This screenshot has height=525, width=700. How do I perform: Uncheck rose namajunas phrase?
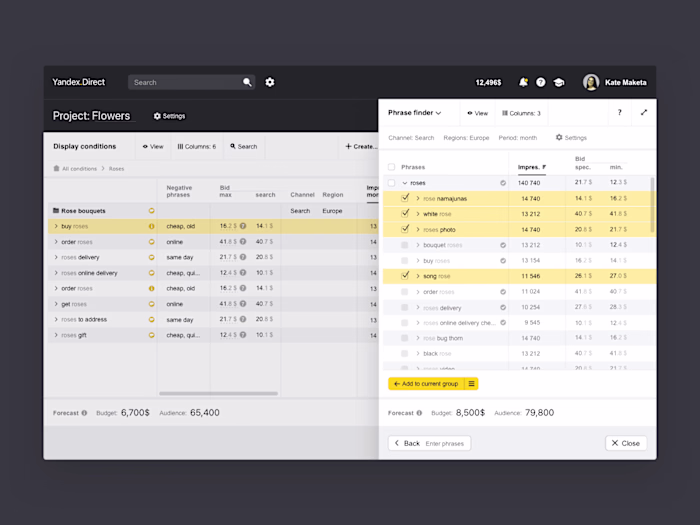(405, 198)
